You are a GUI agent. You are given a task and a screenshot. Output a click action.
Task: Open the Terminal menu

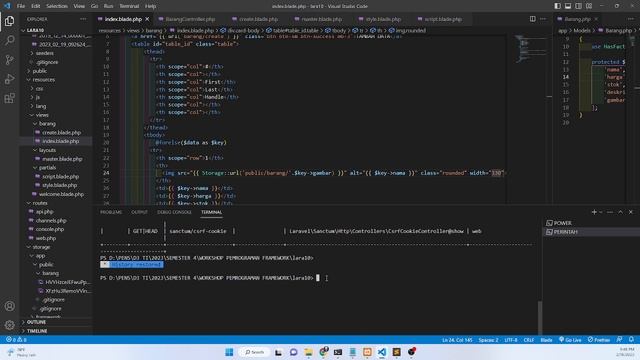point(129,6)
